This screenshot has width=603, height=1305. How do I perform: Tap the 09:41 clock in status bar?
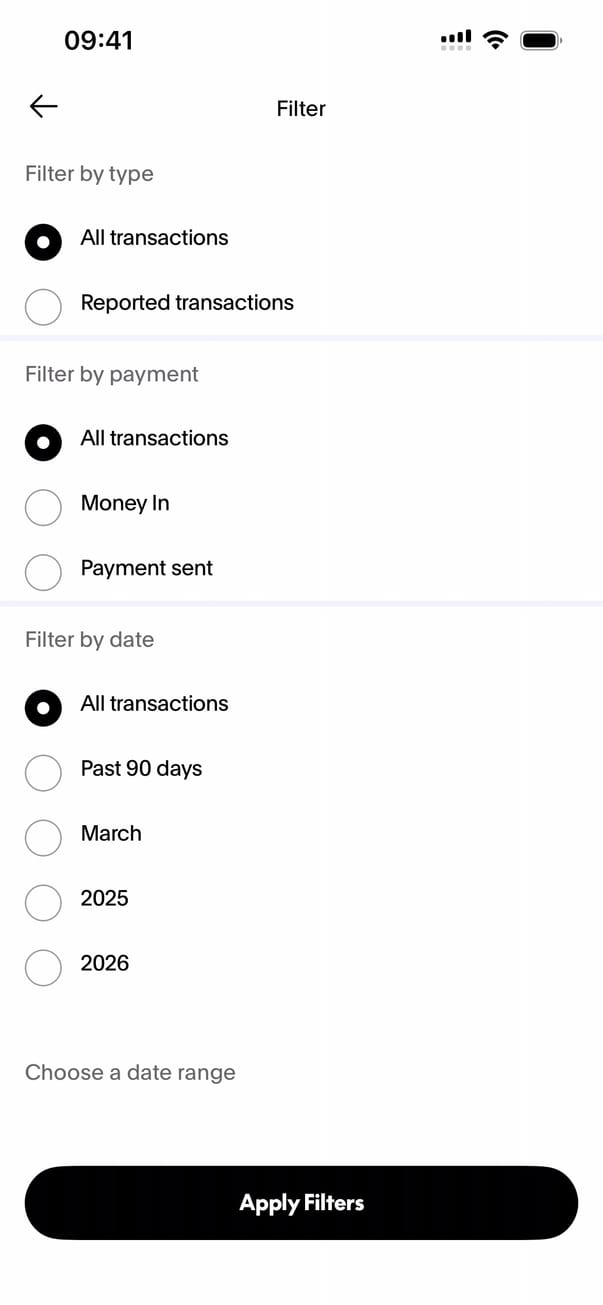coord(98,40)
